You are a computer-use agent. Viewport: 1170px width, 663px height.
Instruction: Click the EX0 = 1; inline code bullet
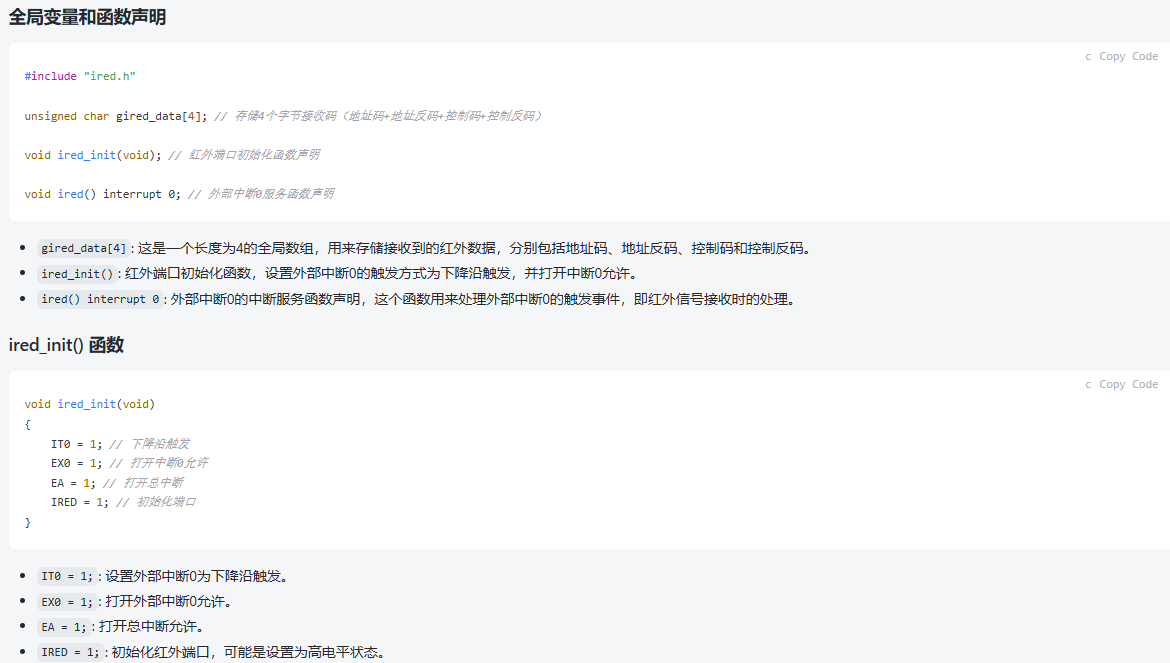(67, 602)
